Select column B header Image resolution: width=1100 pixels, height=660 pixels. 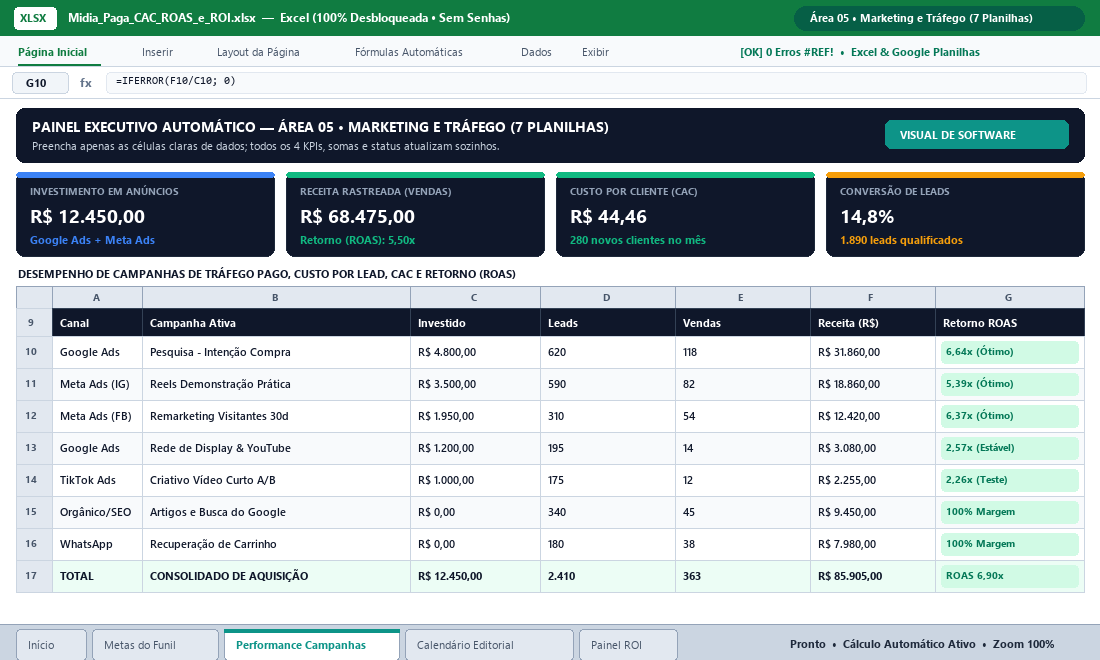click(276, 297)
